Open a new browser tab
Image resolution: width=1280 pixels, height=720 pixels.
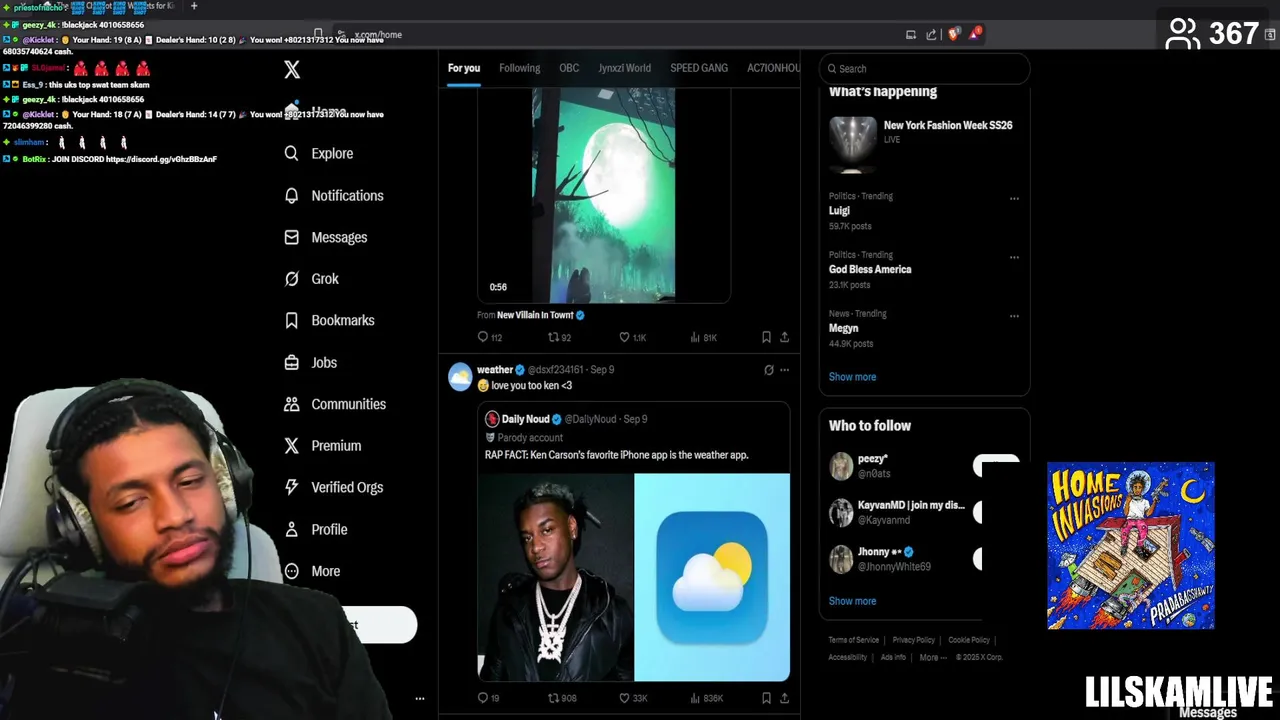tap(194, 6)
